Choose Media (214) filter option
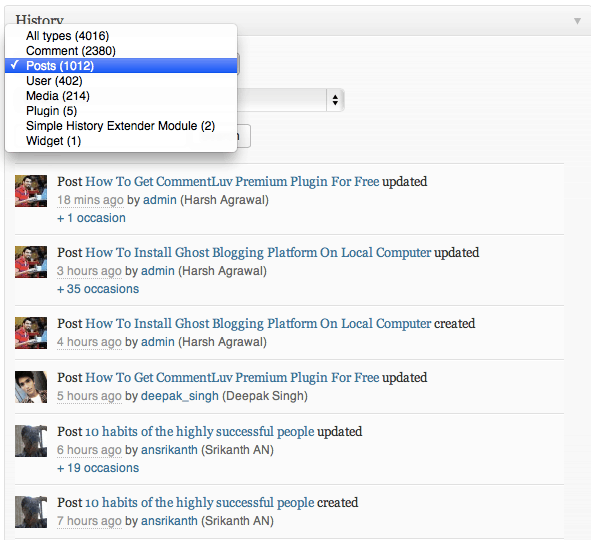591x540 pixels. [121, 96]
